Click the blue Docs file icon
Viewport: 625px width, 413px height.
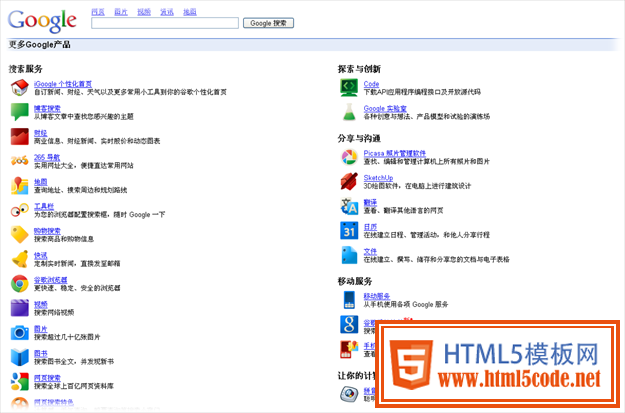pyautogui.click(x=349, y=255)
